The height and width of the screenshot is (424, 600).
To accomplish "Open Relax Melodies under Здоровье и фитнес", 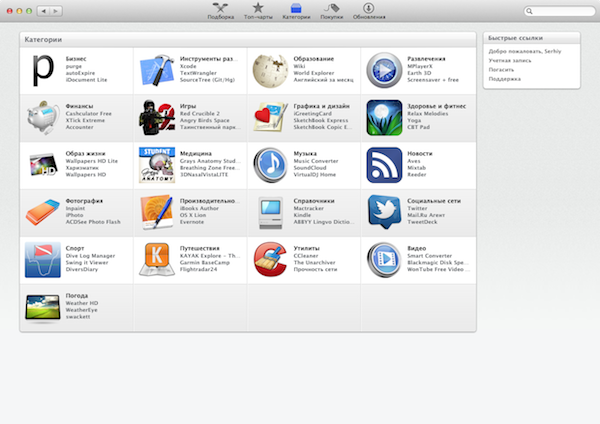I will [427, 113].
